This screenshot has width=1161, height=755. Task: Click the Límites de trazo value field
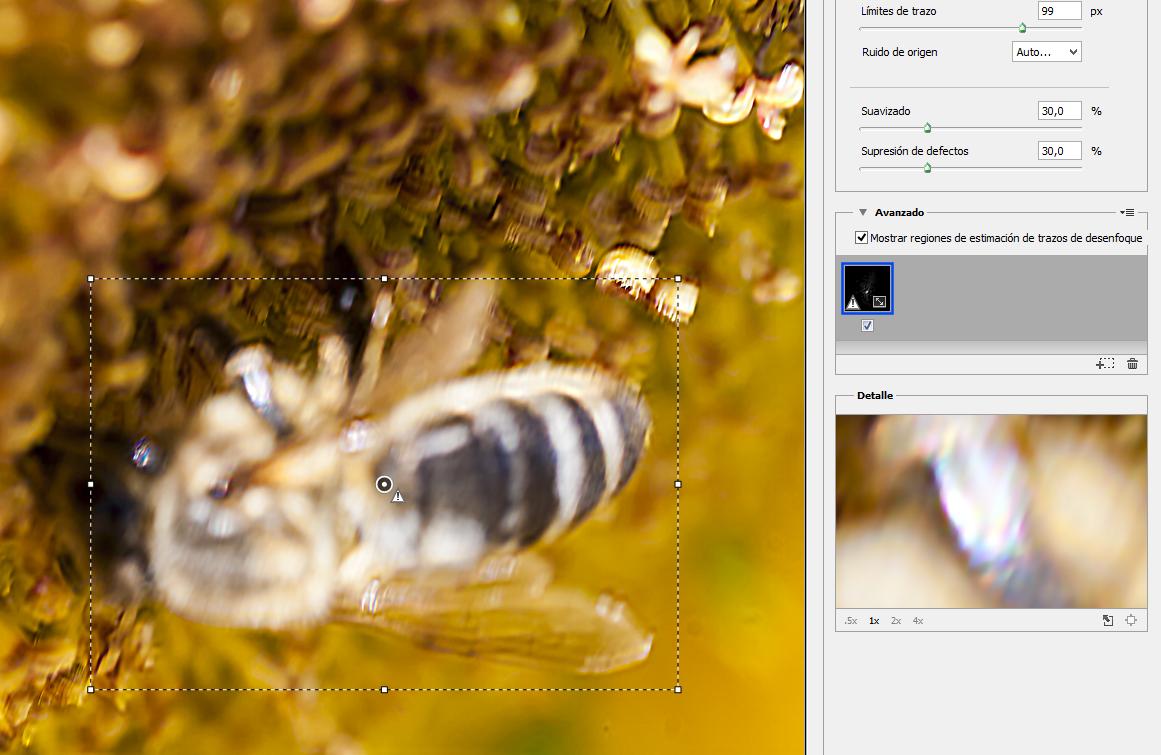[x=1059, y=11]
